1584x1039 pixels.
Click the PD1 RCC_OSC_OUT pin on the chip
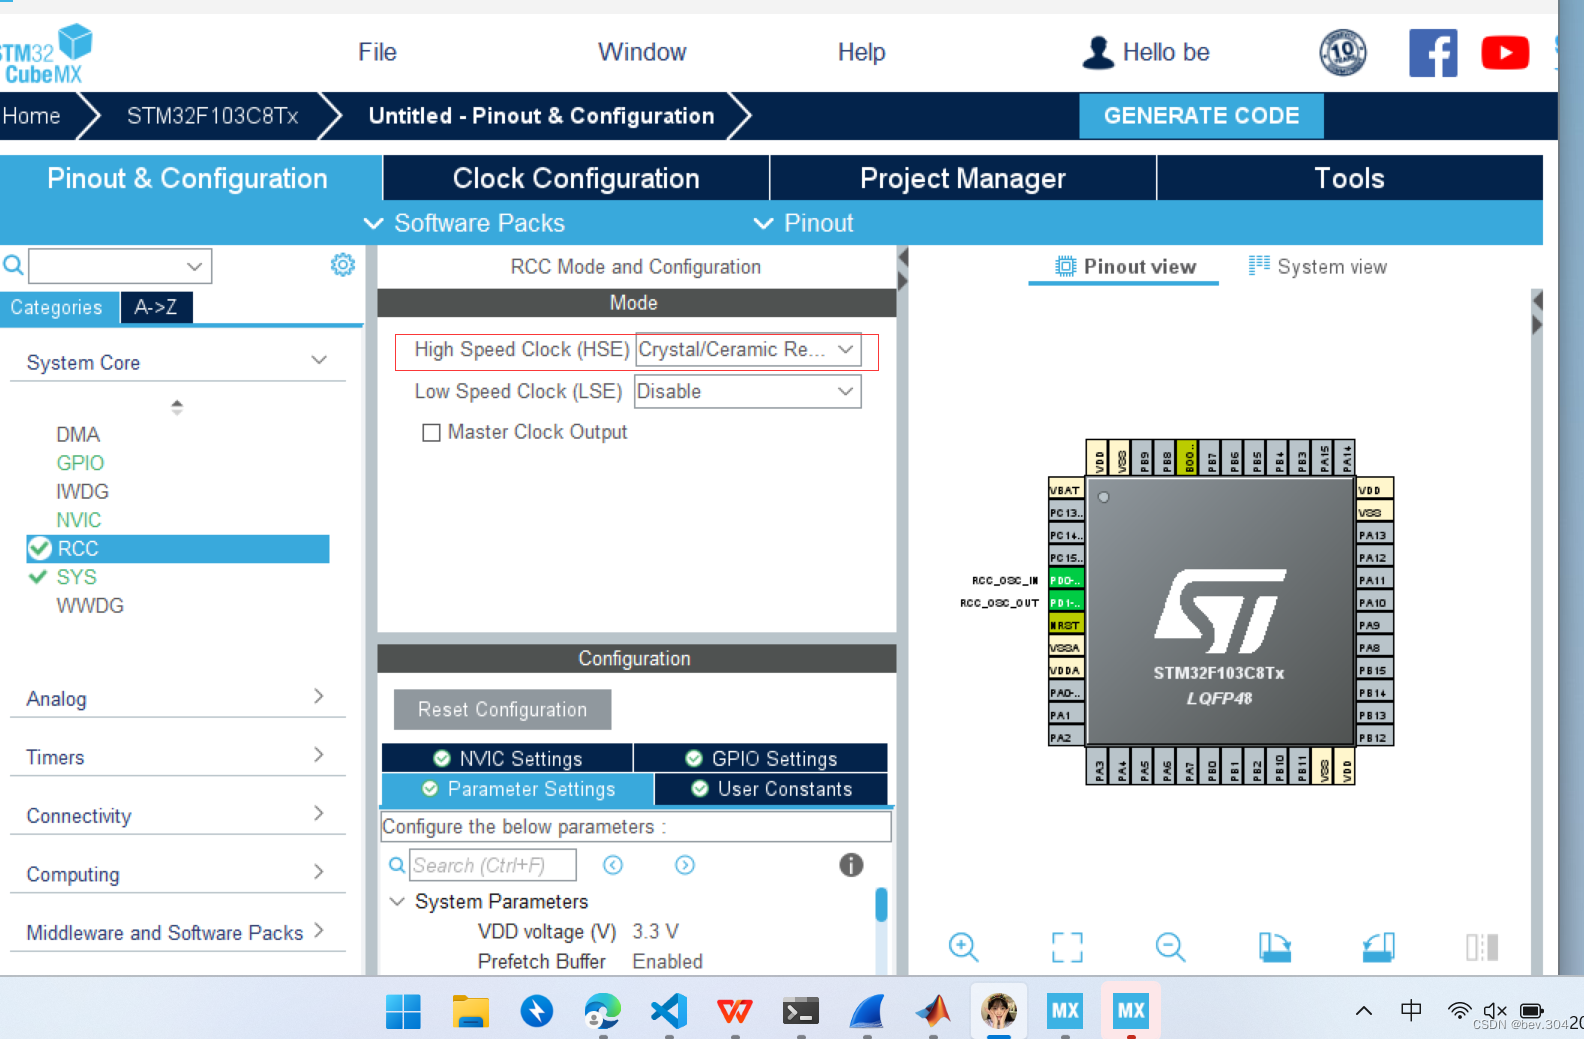point(1066,602)
